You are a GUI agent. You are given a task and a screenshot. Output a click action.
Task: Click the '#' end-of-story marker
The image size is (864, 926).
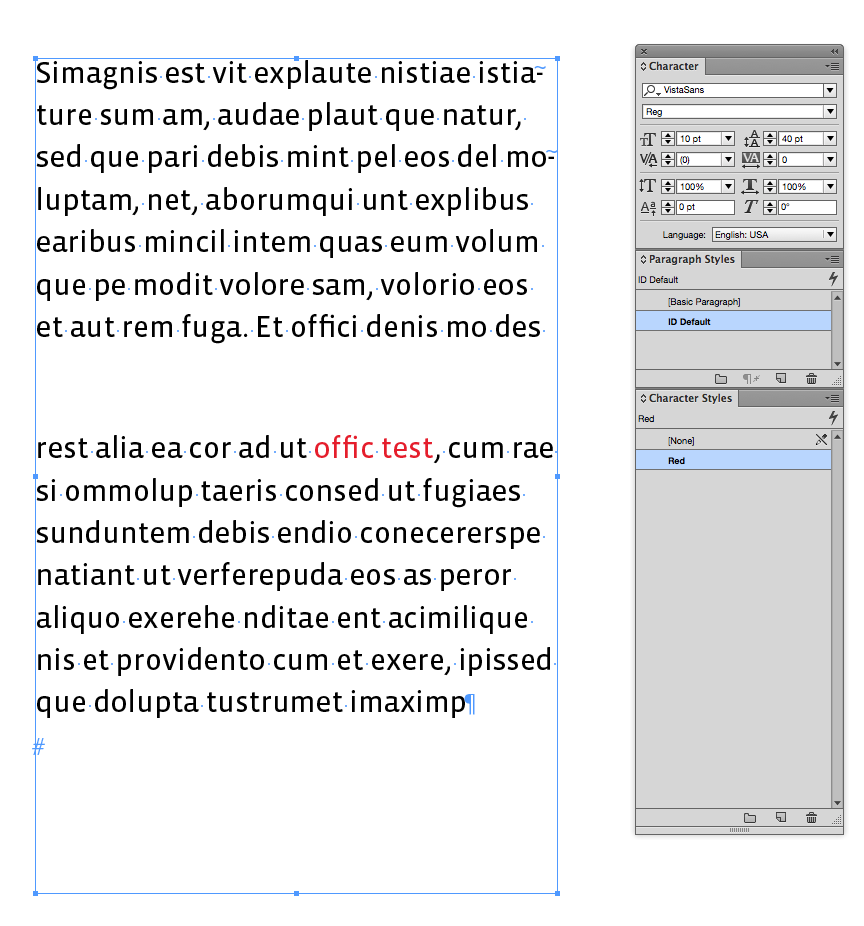[38, 747]
